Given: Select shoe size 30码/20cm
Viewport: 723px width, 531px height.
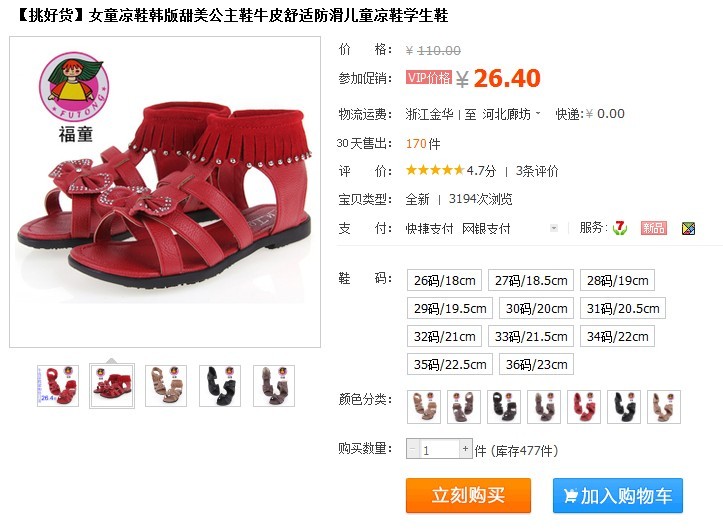Looking at the screenshot, I should [536, 308].
